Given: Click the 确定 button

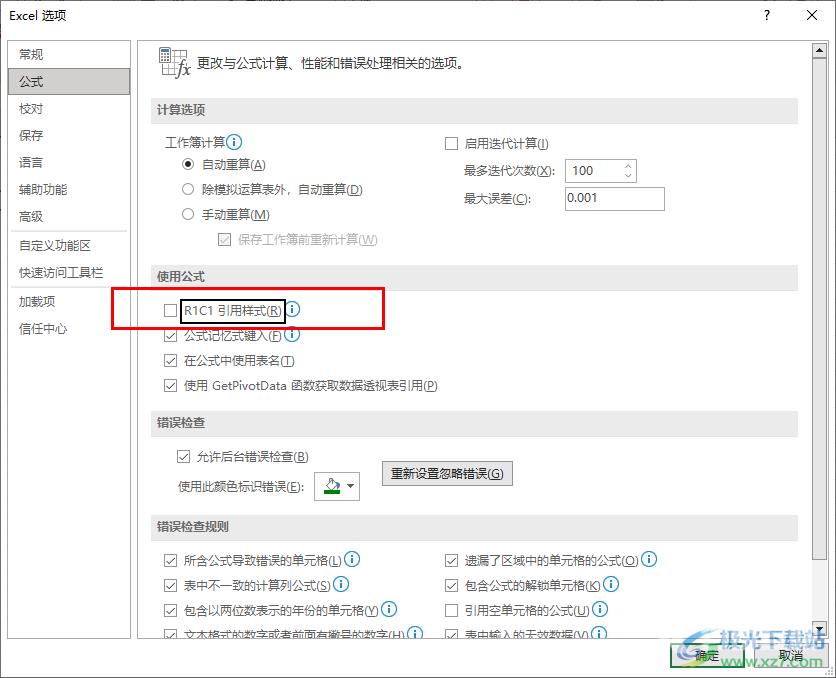Looking at the screenshot, I should [x=707, y=655].
